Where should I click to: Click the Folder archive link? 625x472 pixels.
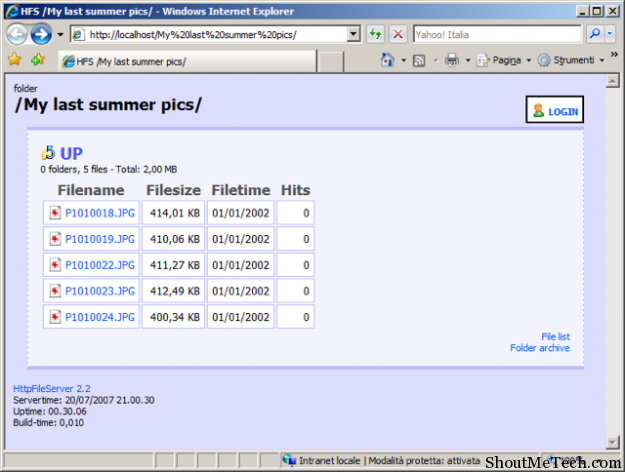pyautogui.click(x=540, y=348)
